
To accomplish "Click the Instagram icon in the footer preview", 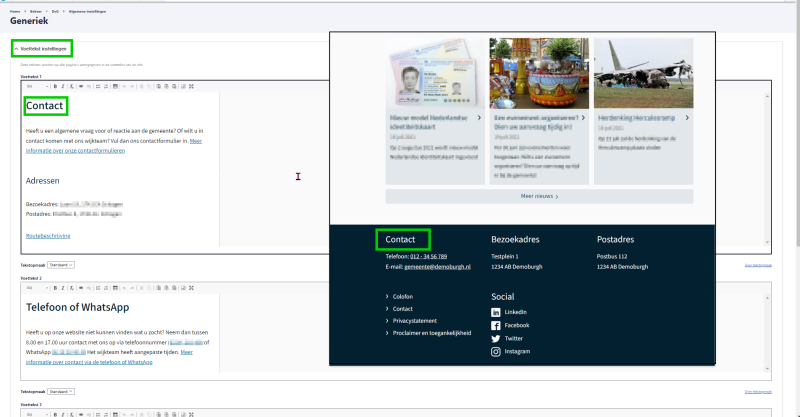I will [496, 352].
